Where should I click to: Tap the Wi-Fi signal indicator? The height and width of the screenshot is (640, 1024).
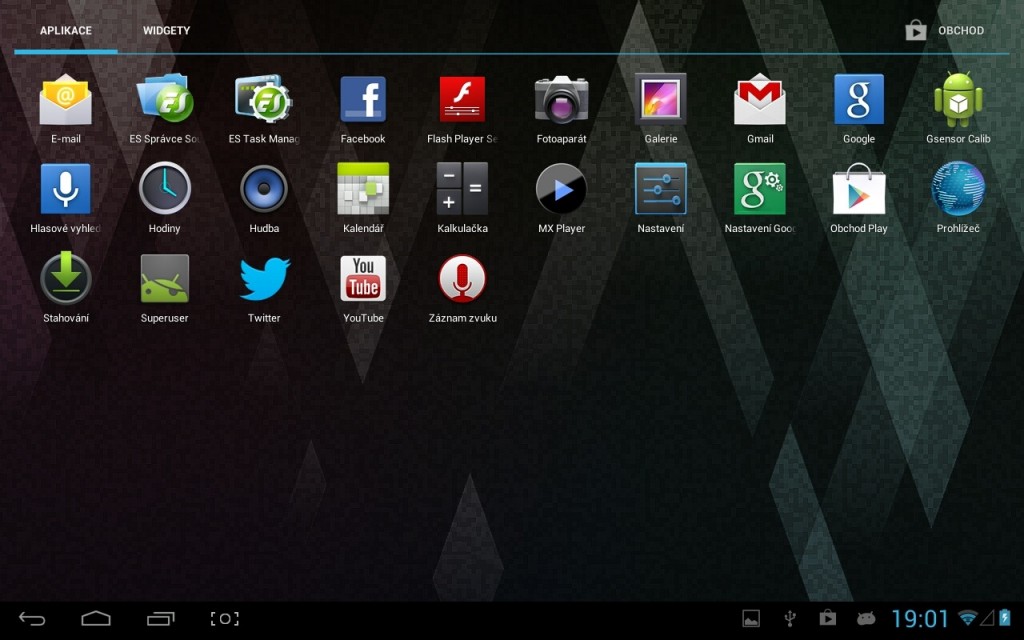coord(967,617)
